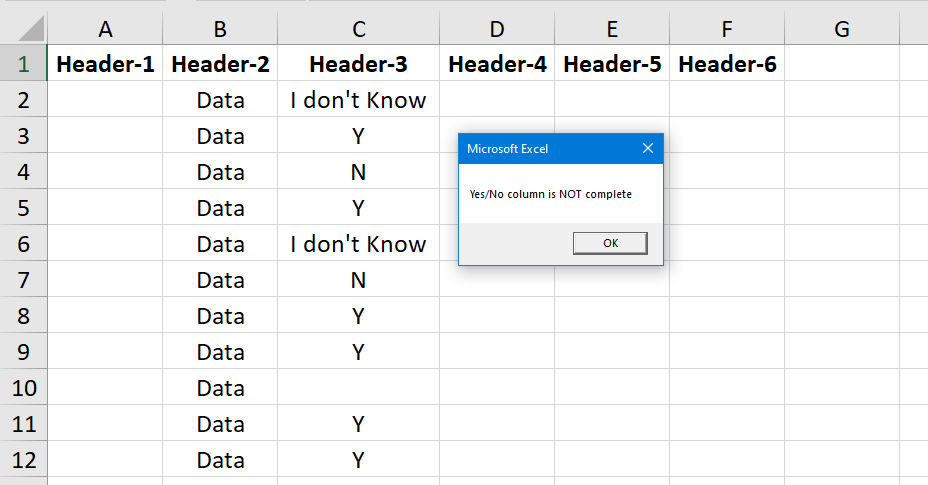Click the Header-1 cell
This screenshot has height=485, width=928.
pos(105,63)
